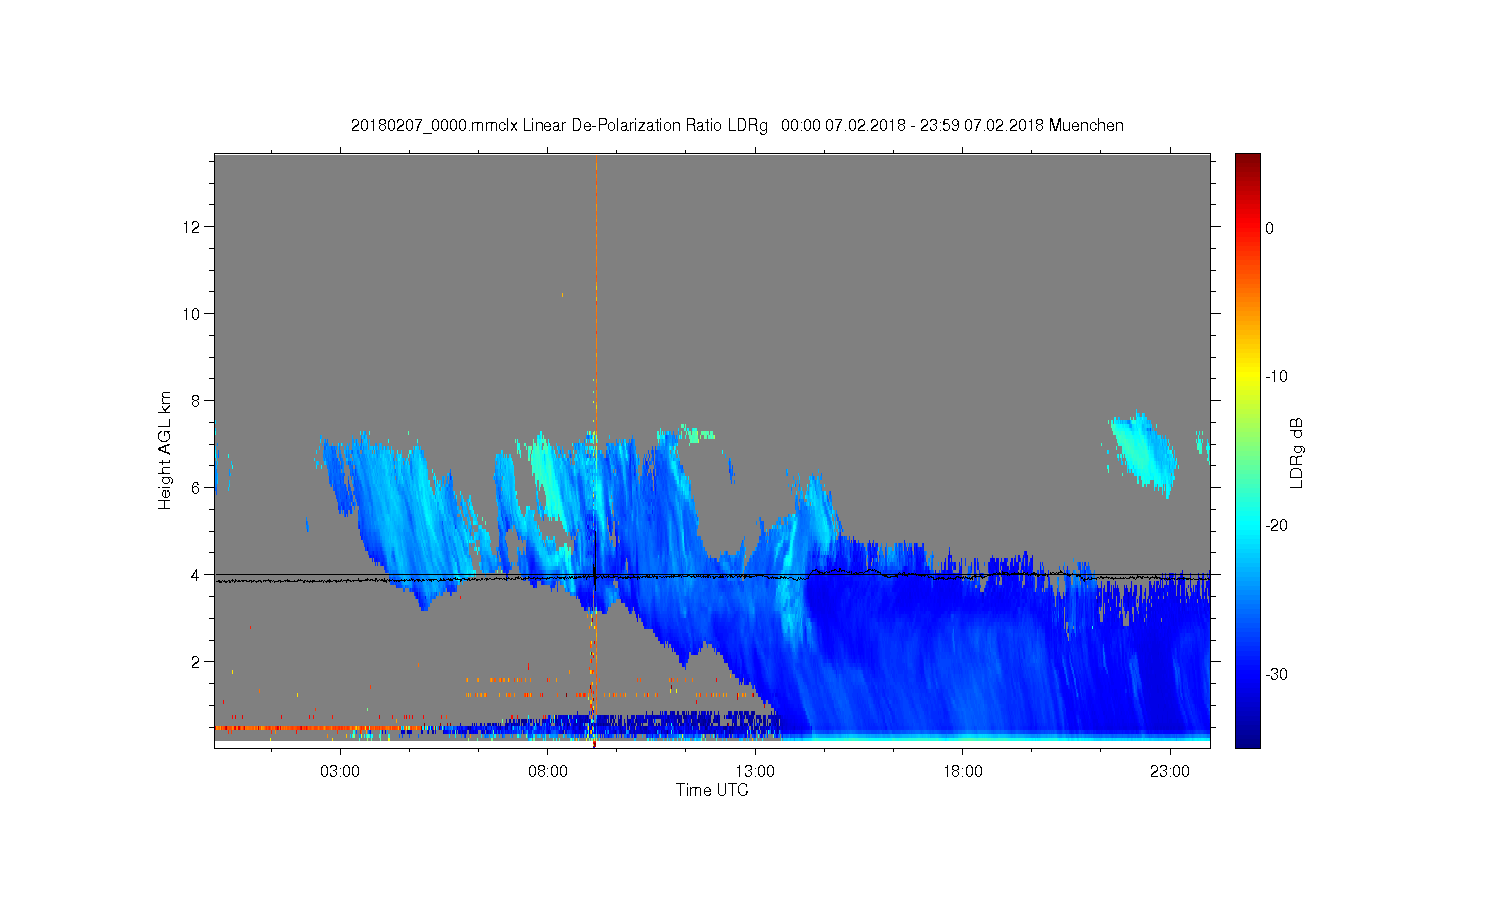The width and height of the screenshot is (1500, 900).
Task: Click the height tick label 4
Action: [196, 575]
